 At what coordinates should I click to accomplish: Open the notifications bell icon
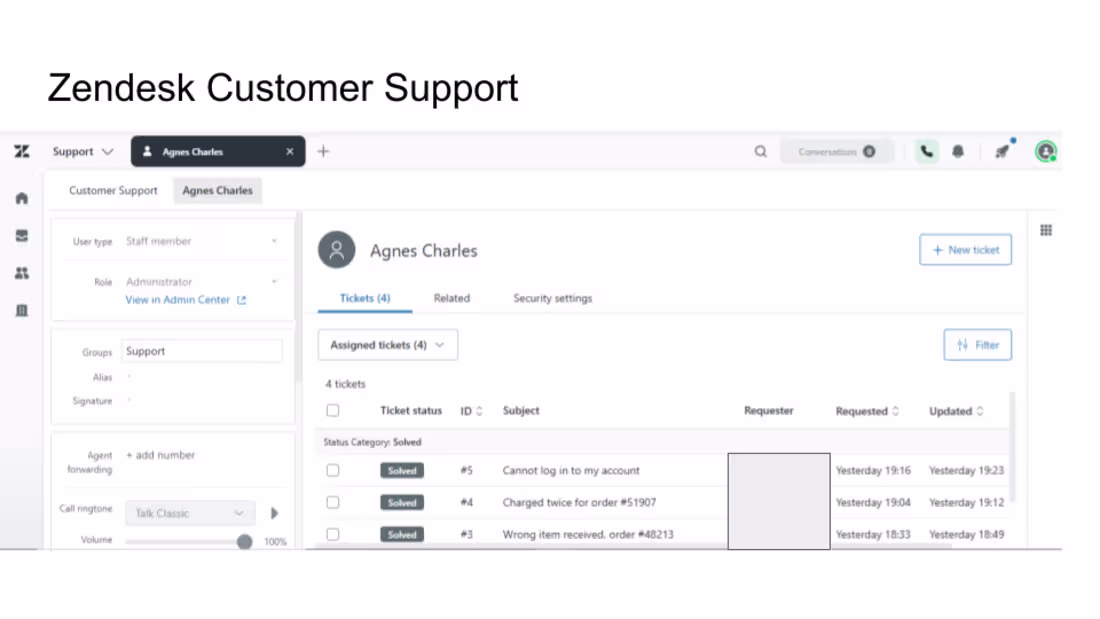tap(958, 152)
